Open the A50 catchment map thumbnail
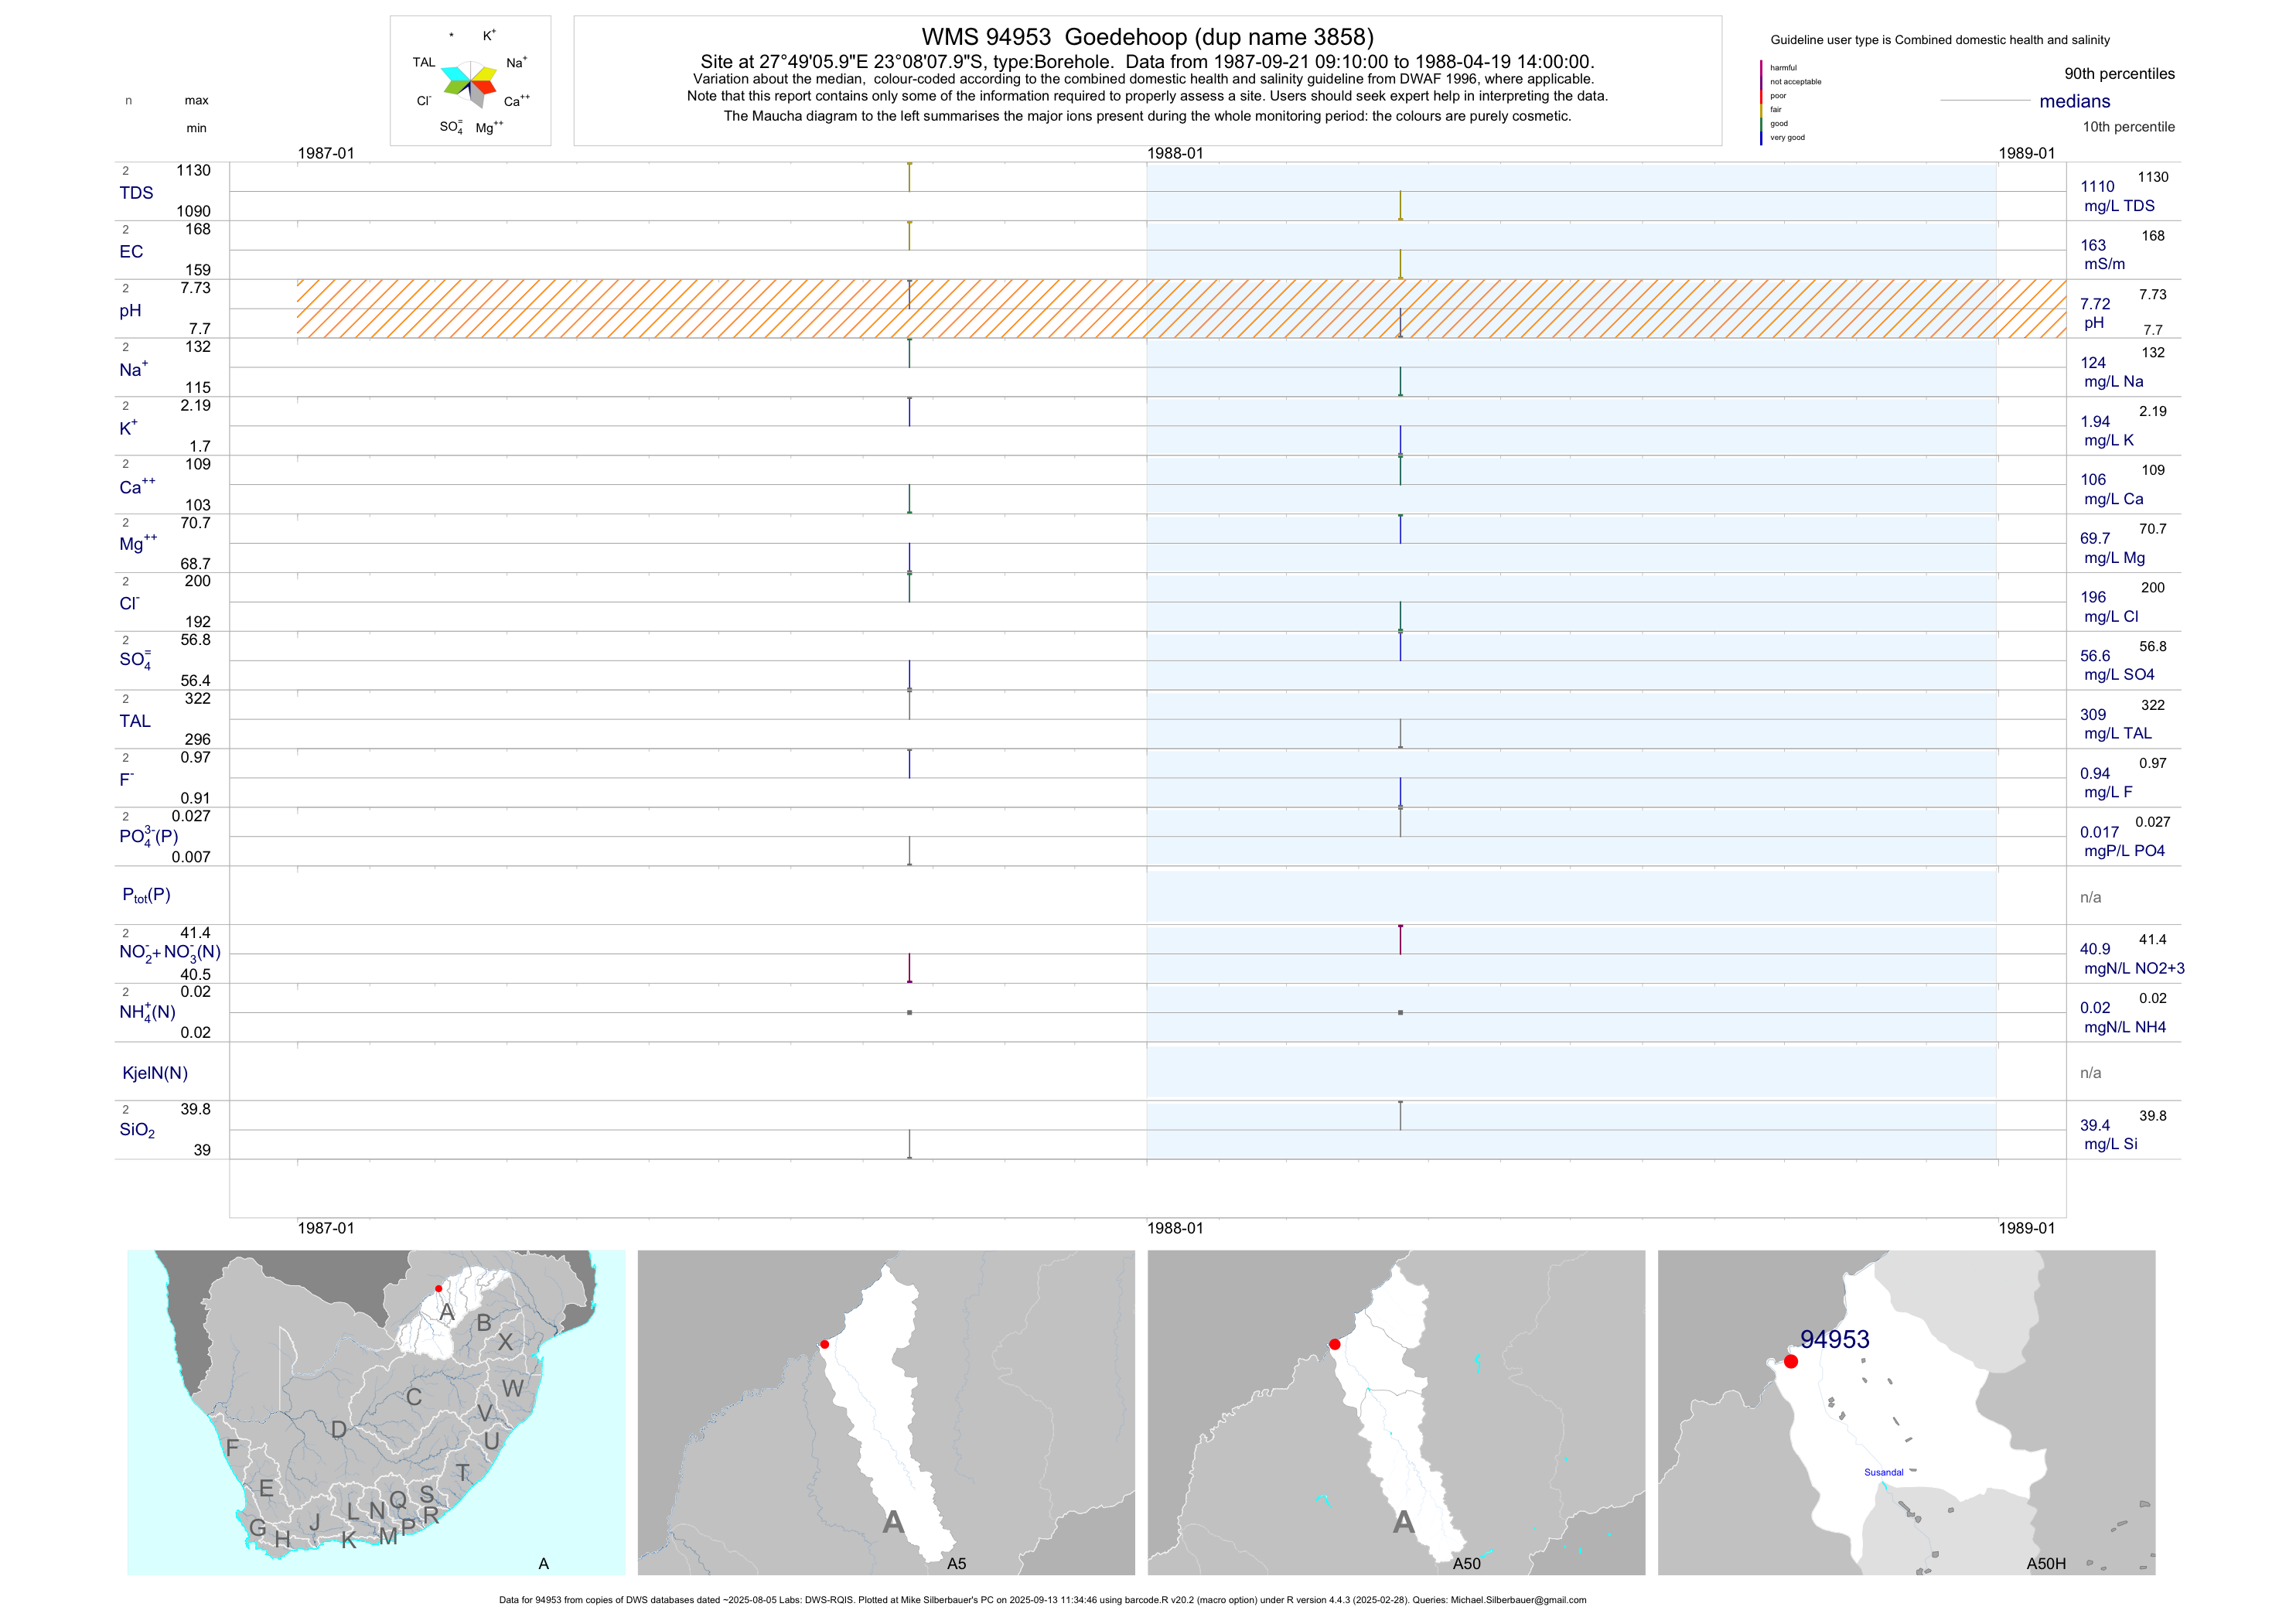The image size is (2296, 1624). coord(1396,1411)
